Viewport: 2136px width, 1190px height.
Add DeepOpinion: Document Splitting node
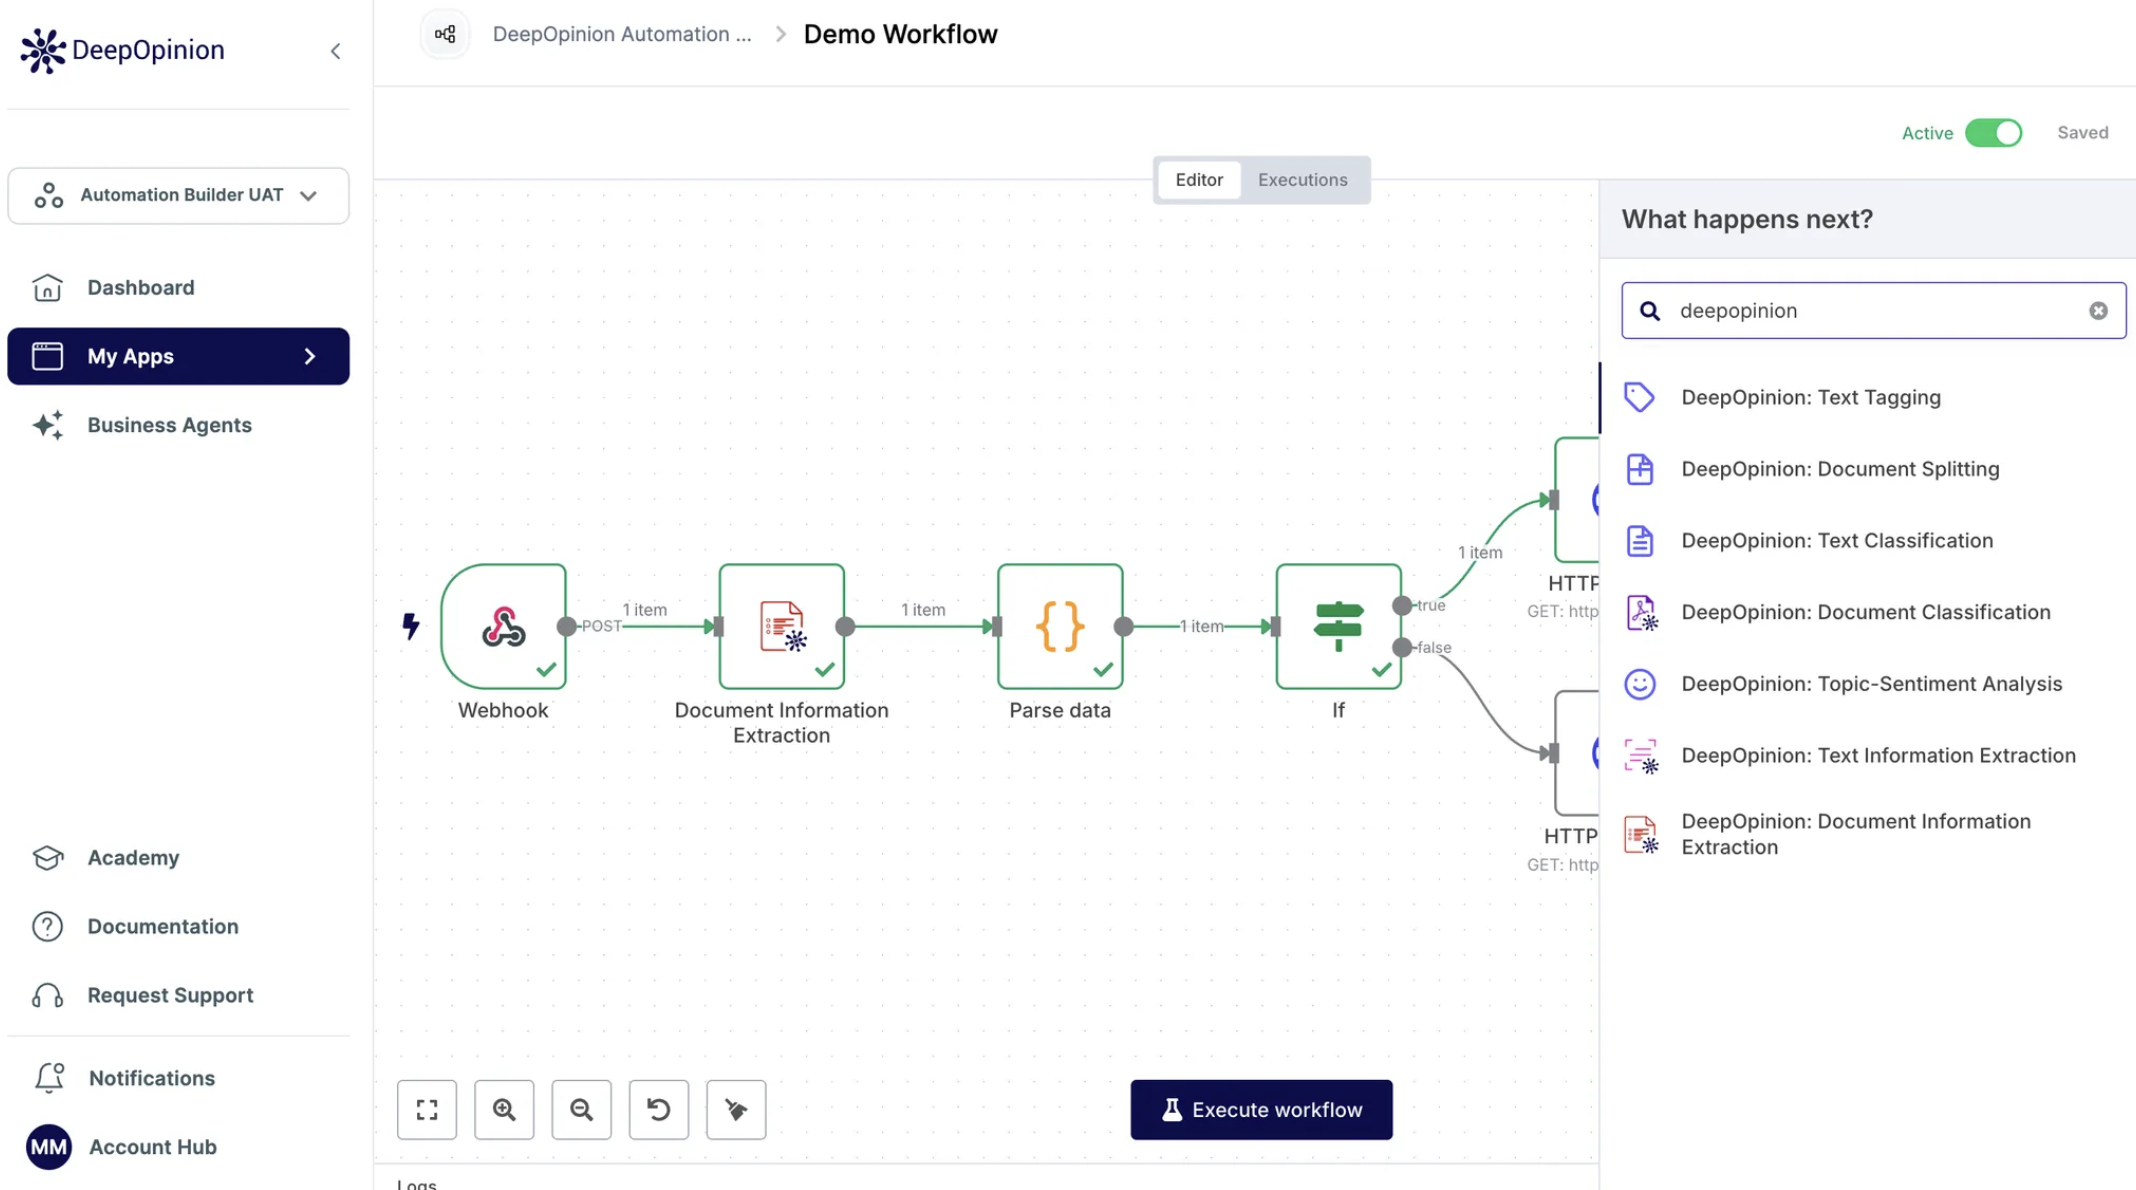[1867, 469]
